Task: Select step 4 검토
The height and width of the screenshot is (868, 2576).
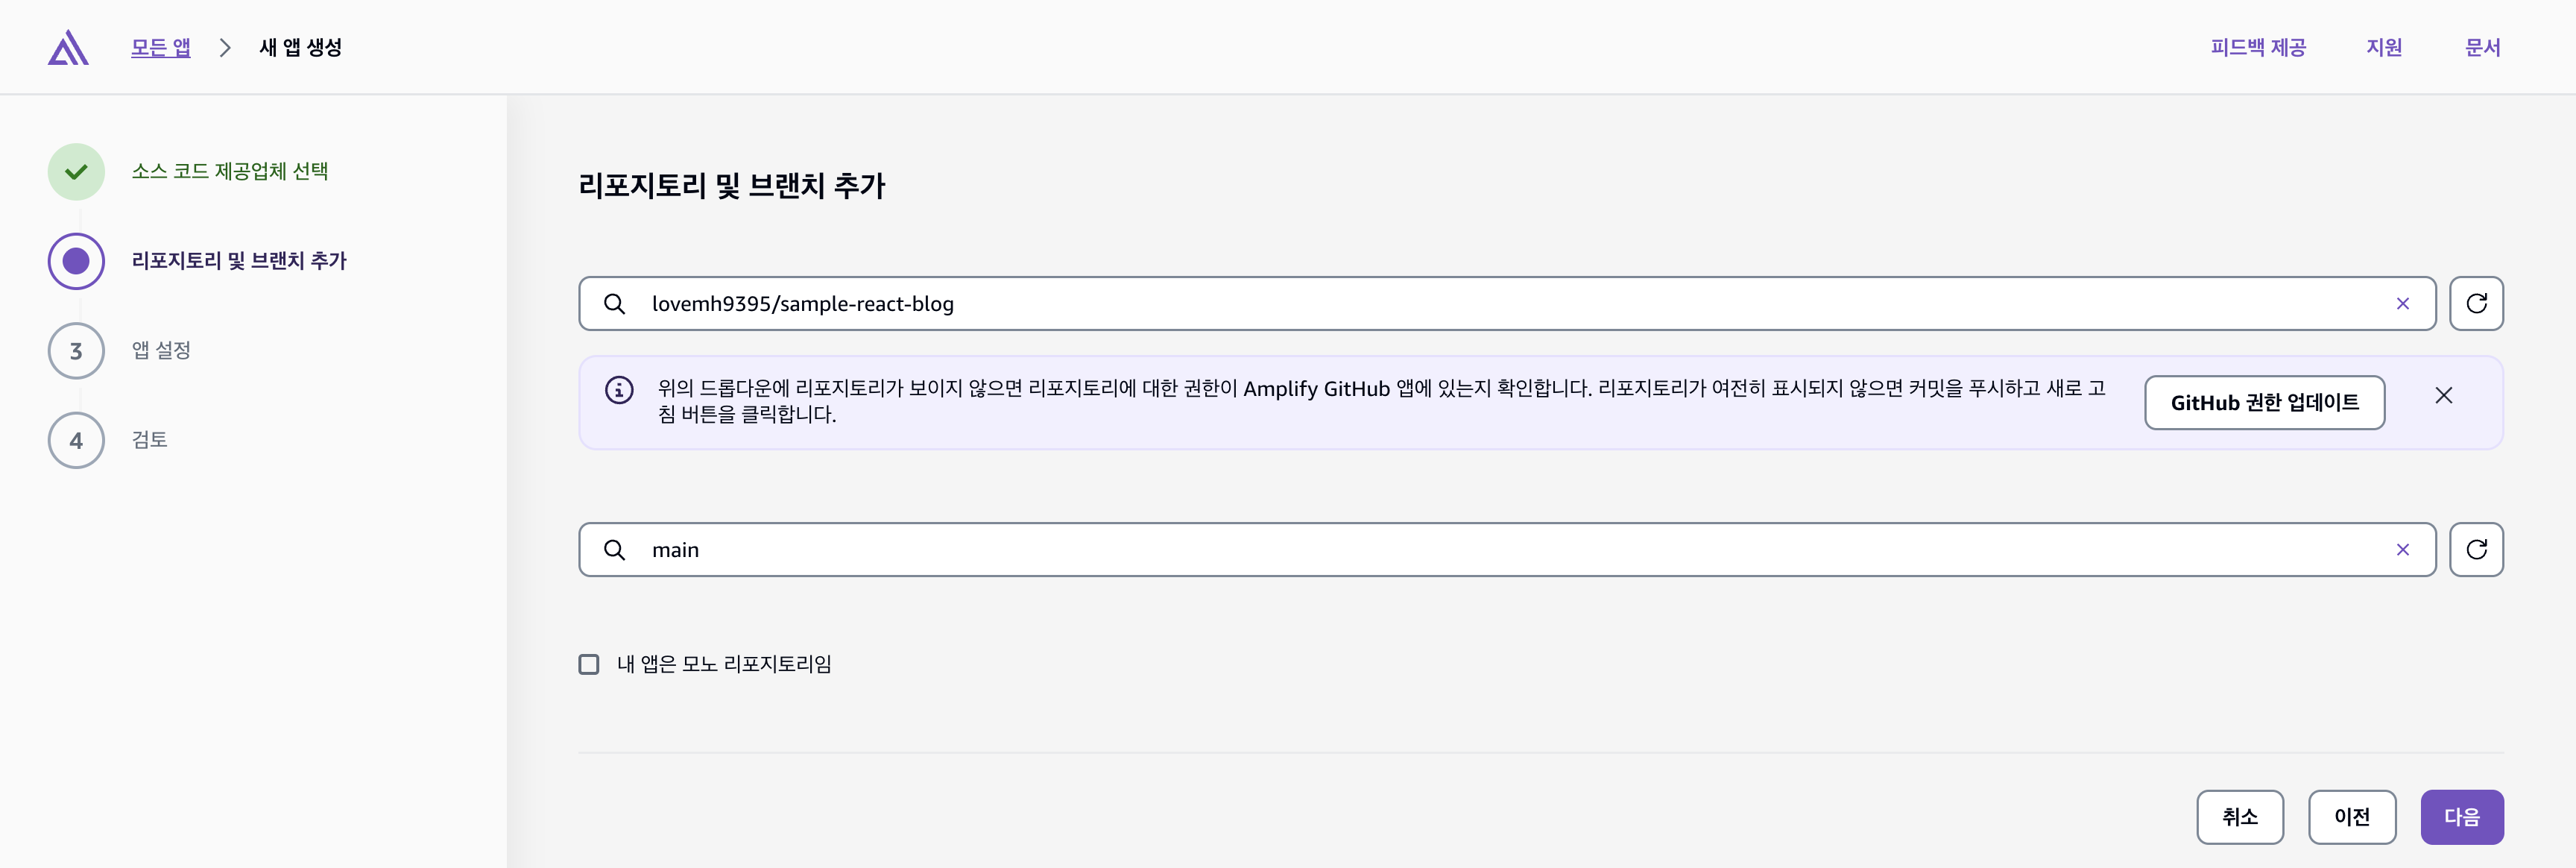Action: (149, 440)
